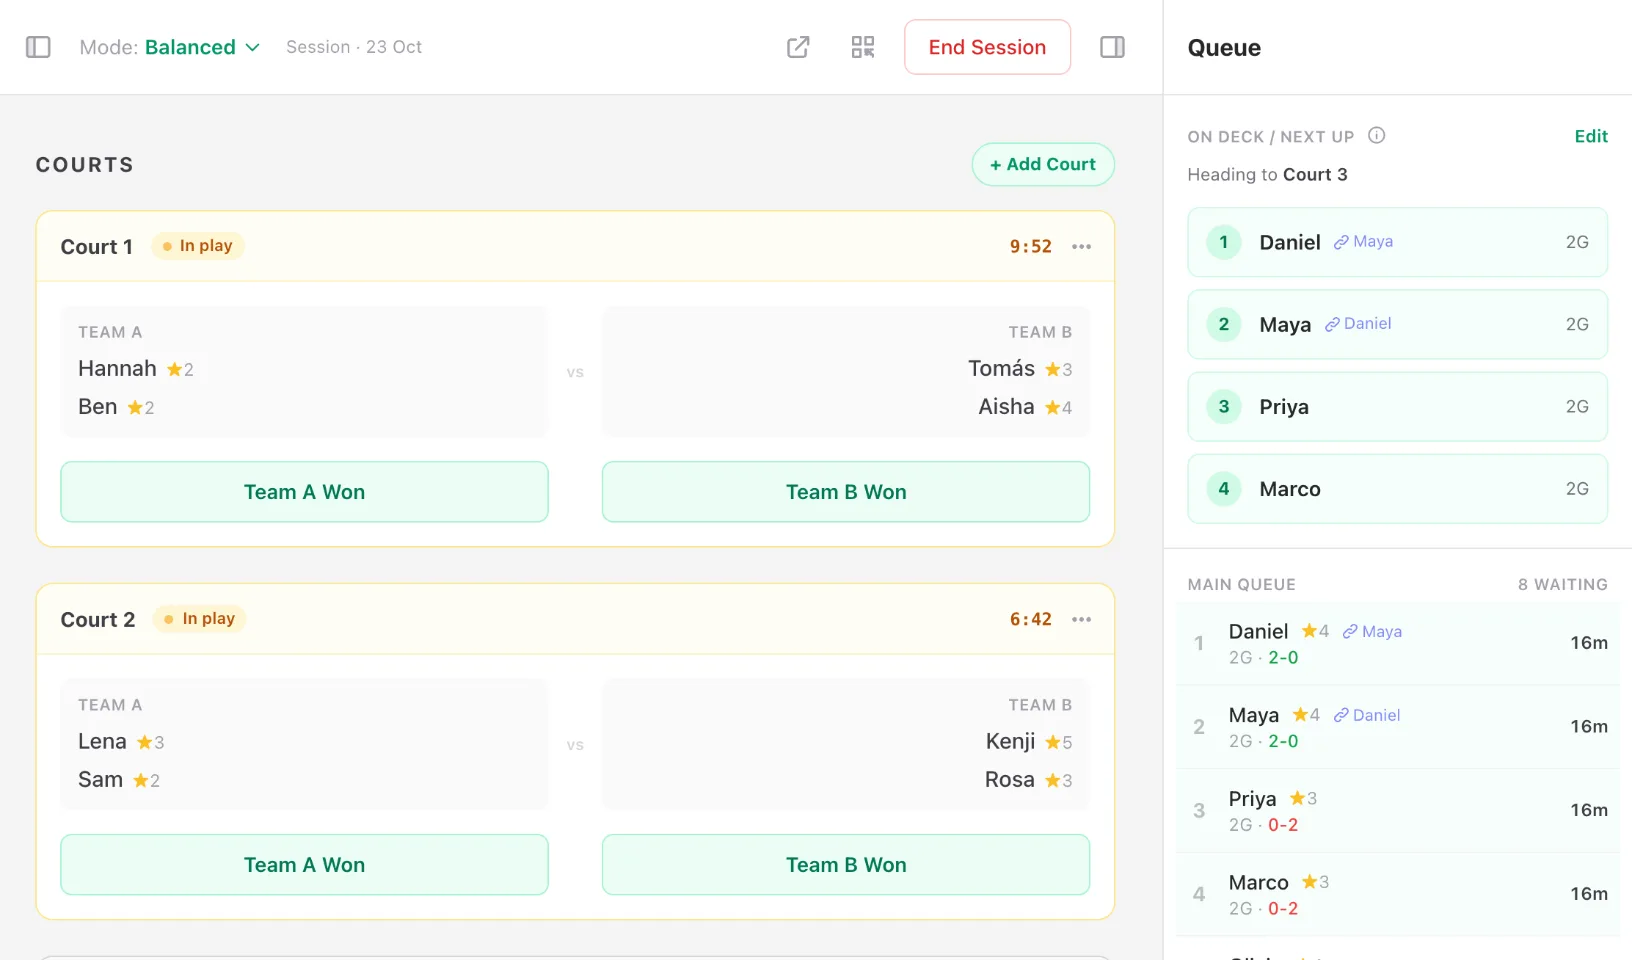Mark Team A Won on Court 1
The width and height of the screenshot is (1632, 960).
click(x=304, y=492)
